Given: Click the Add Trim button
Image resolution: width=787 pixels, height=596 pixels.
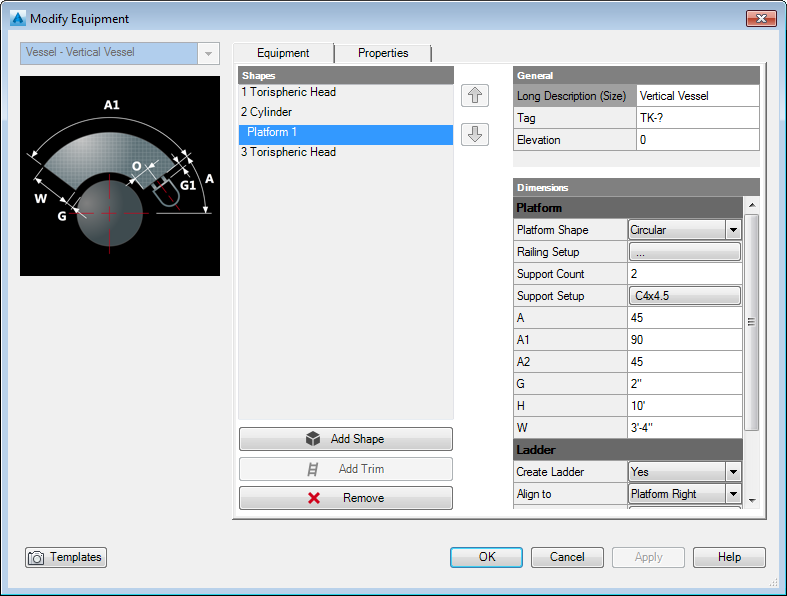Looking at the screenshot, I should 346,469.
